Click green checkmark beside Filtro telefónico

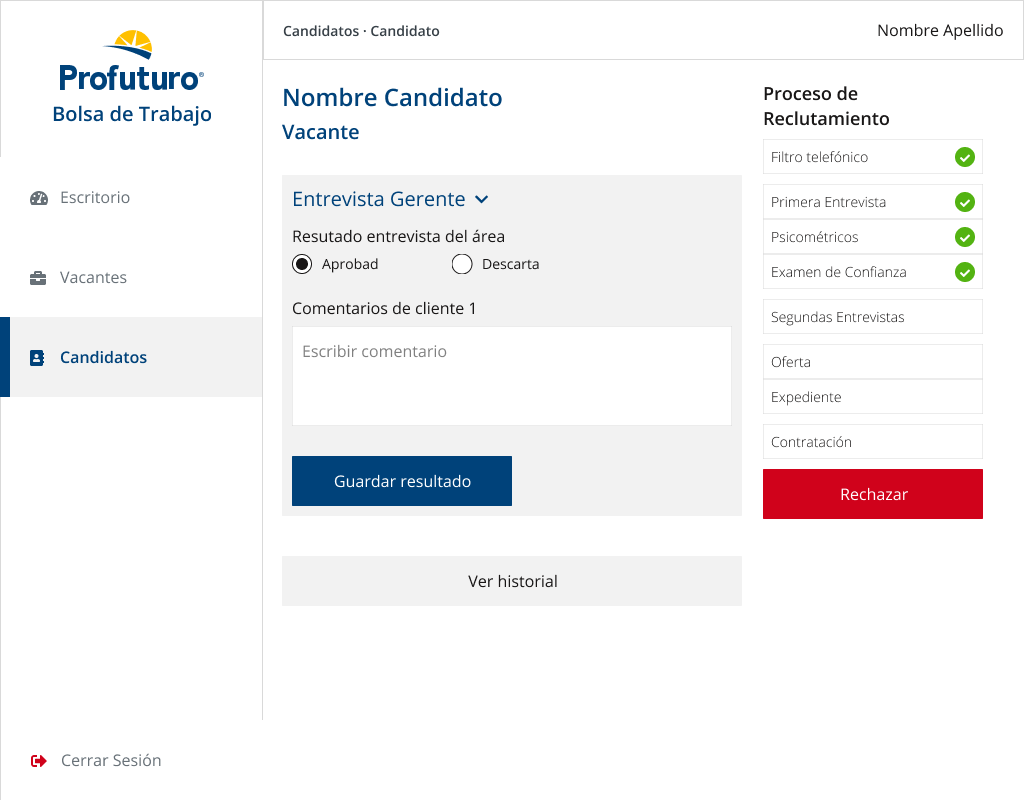[x=964, y=157]
